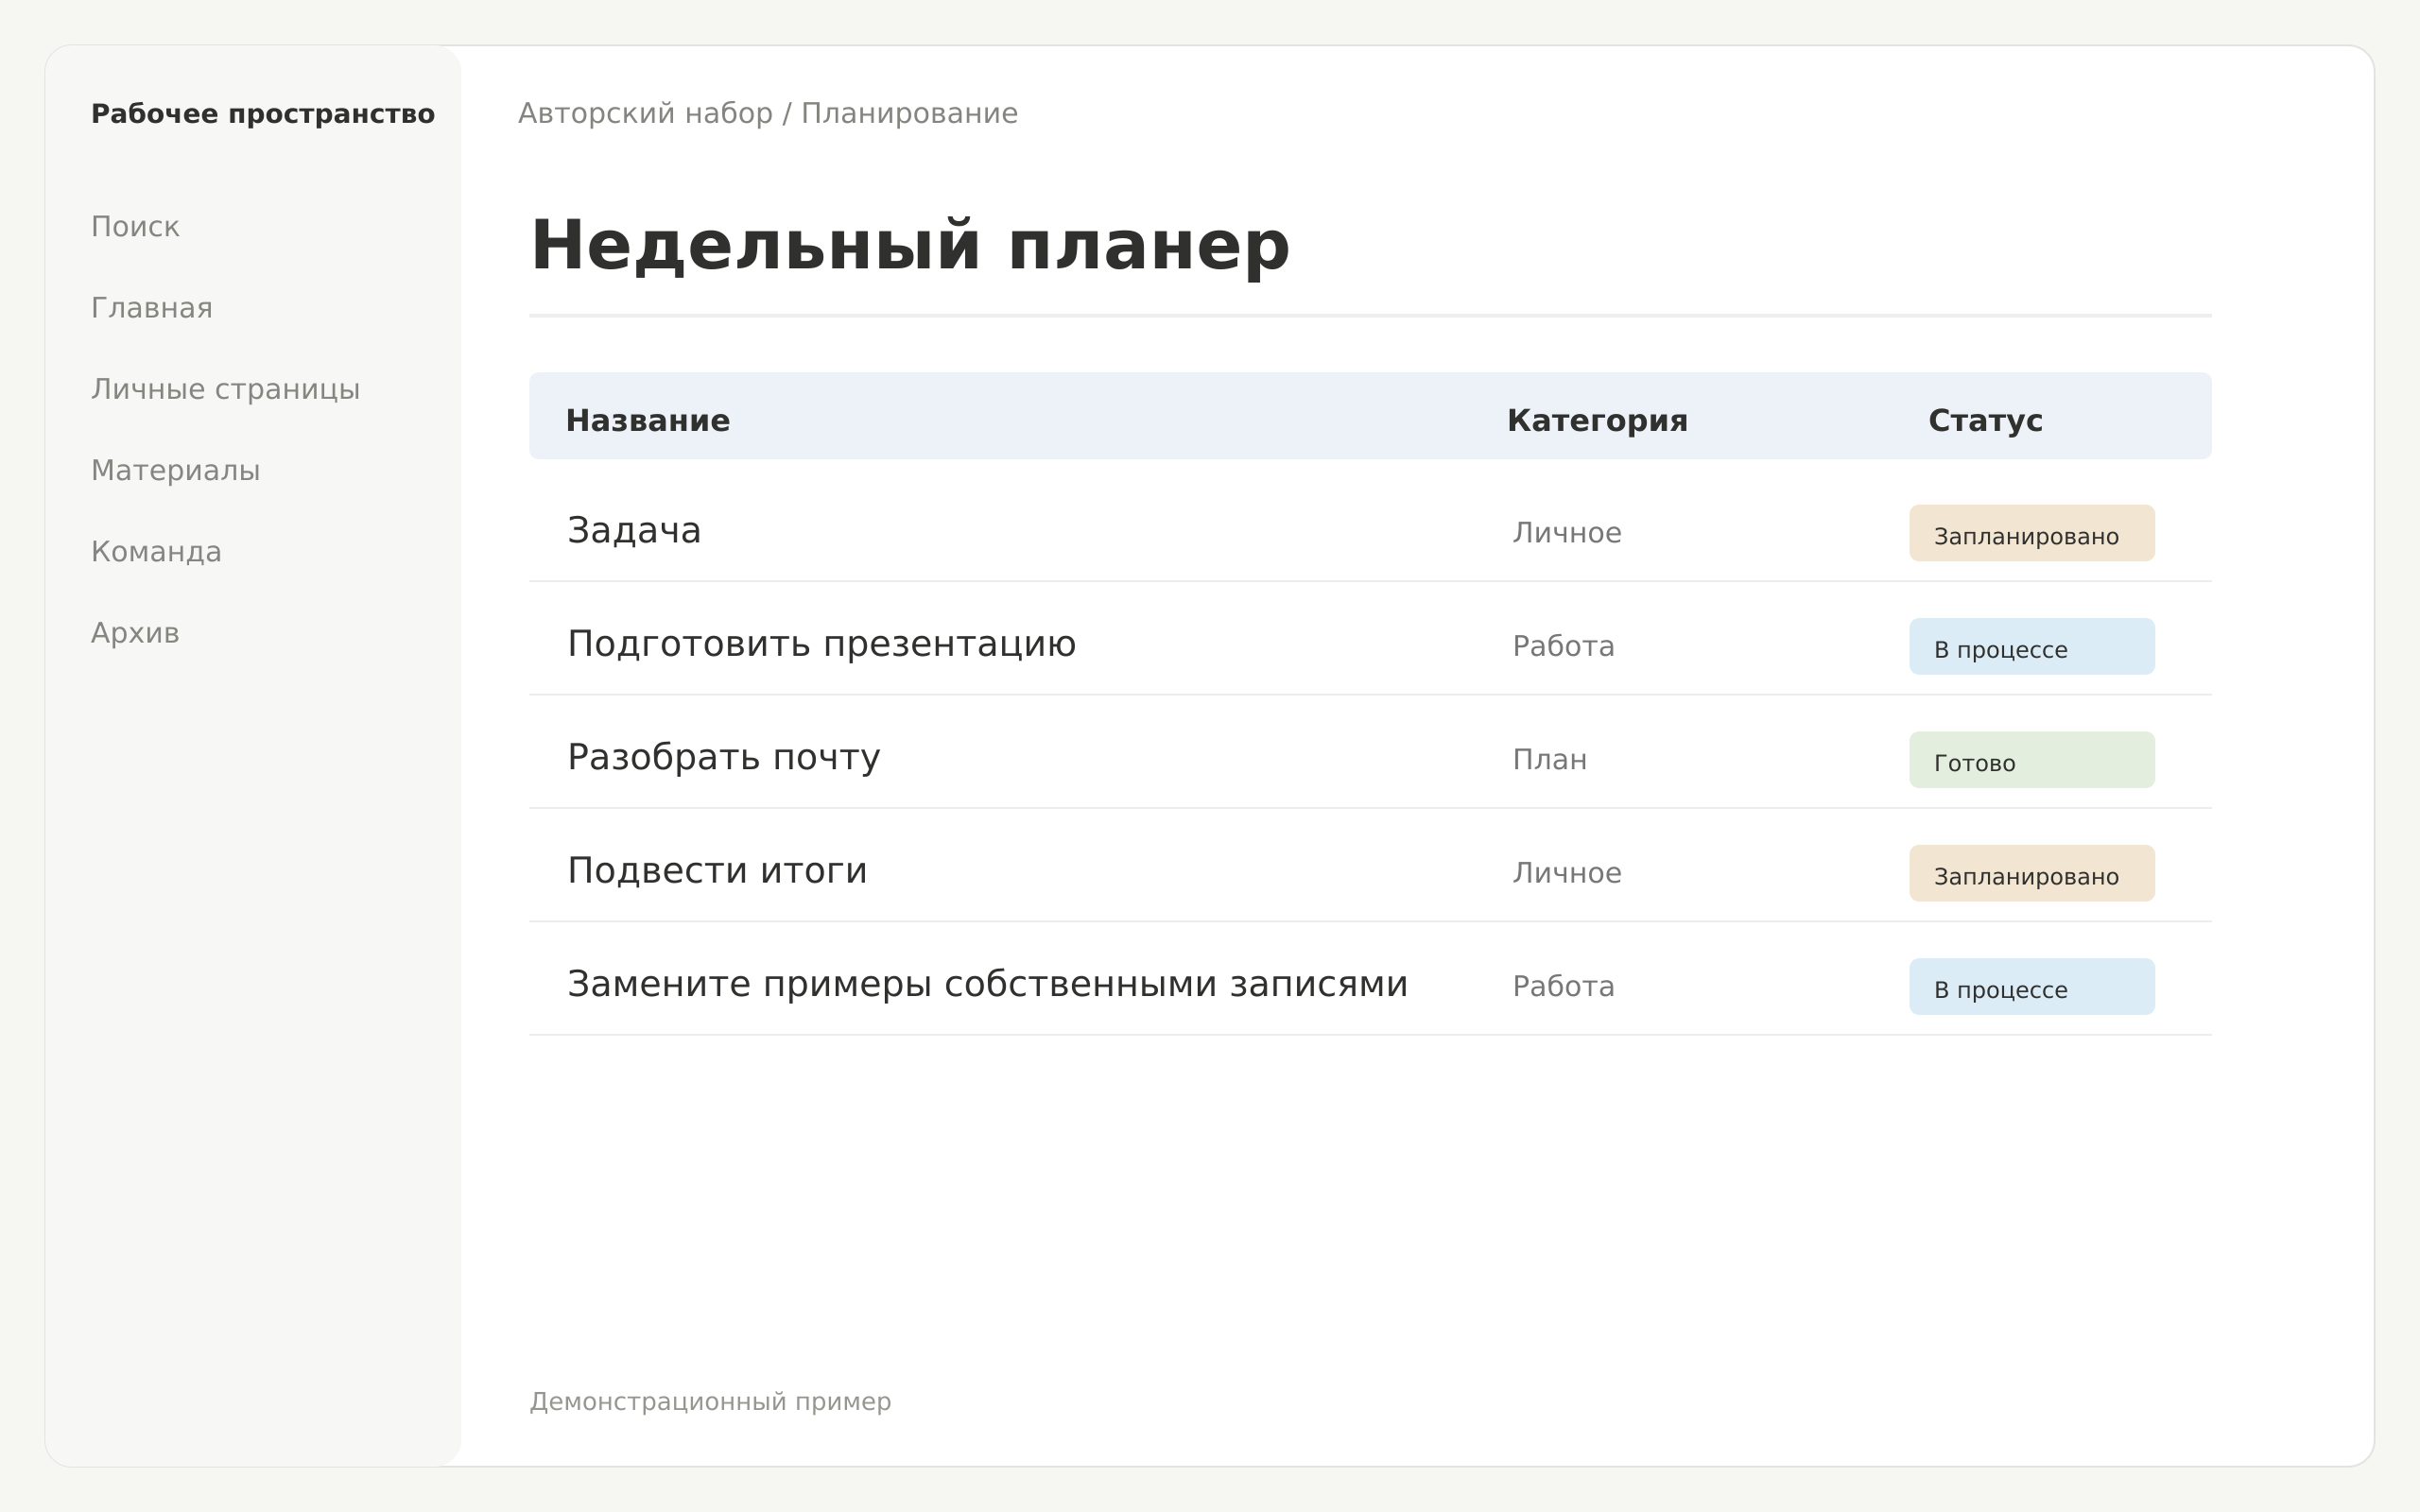
Task: Open the Подготовить презентацию task
Action: (x=822, y=644)
